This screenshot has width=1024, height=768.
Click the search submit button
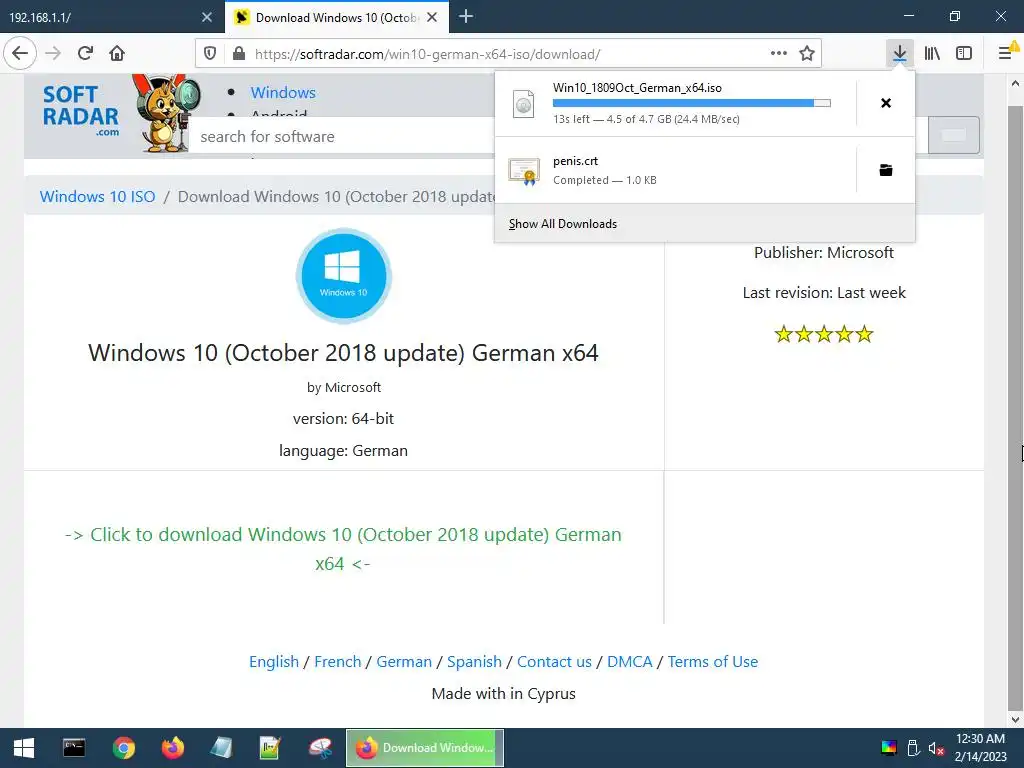[x=953, y=135]
